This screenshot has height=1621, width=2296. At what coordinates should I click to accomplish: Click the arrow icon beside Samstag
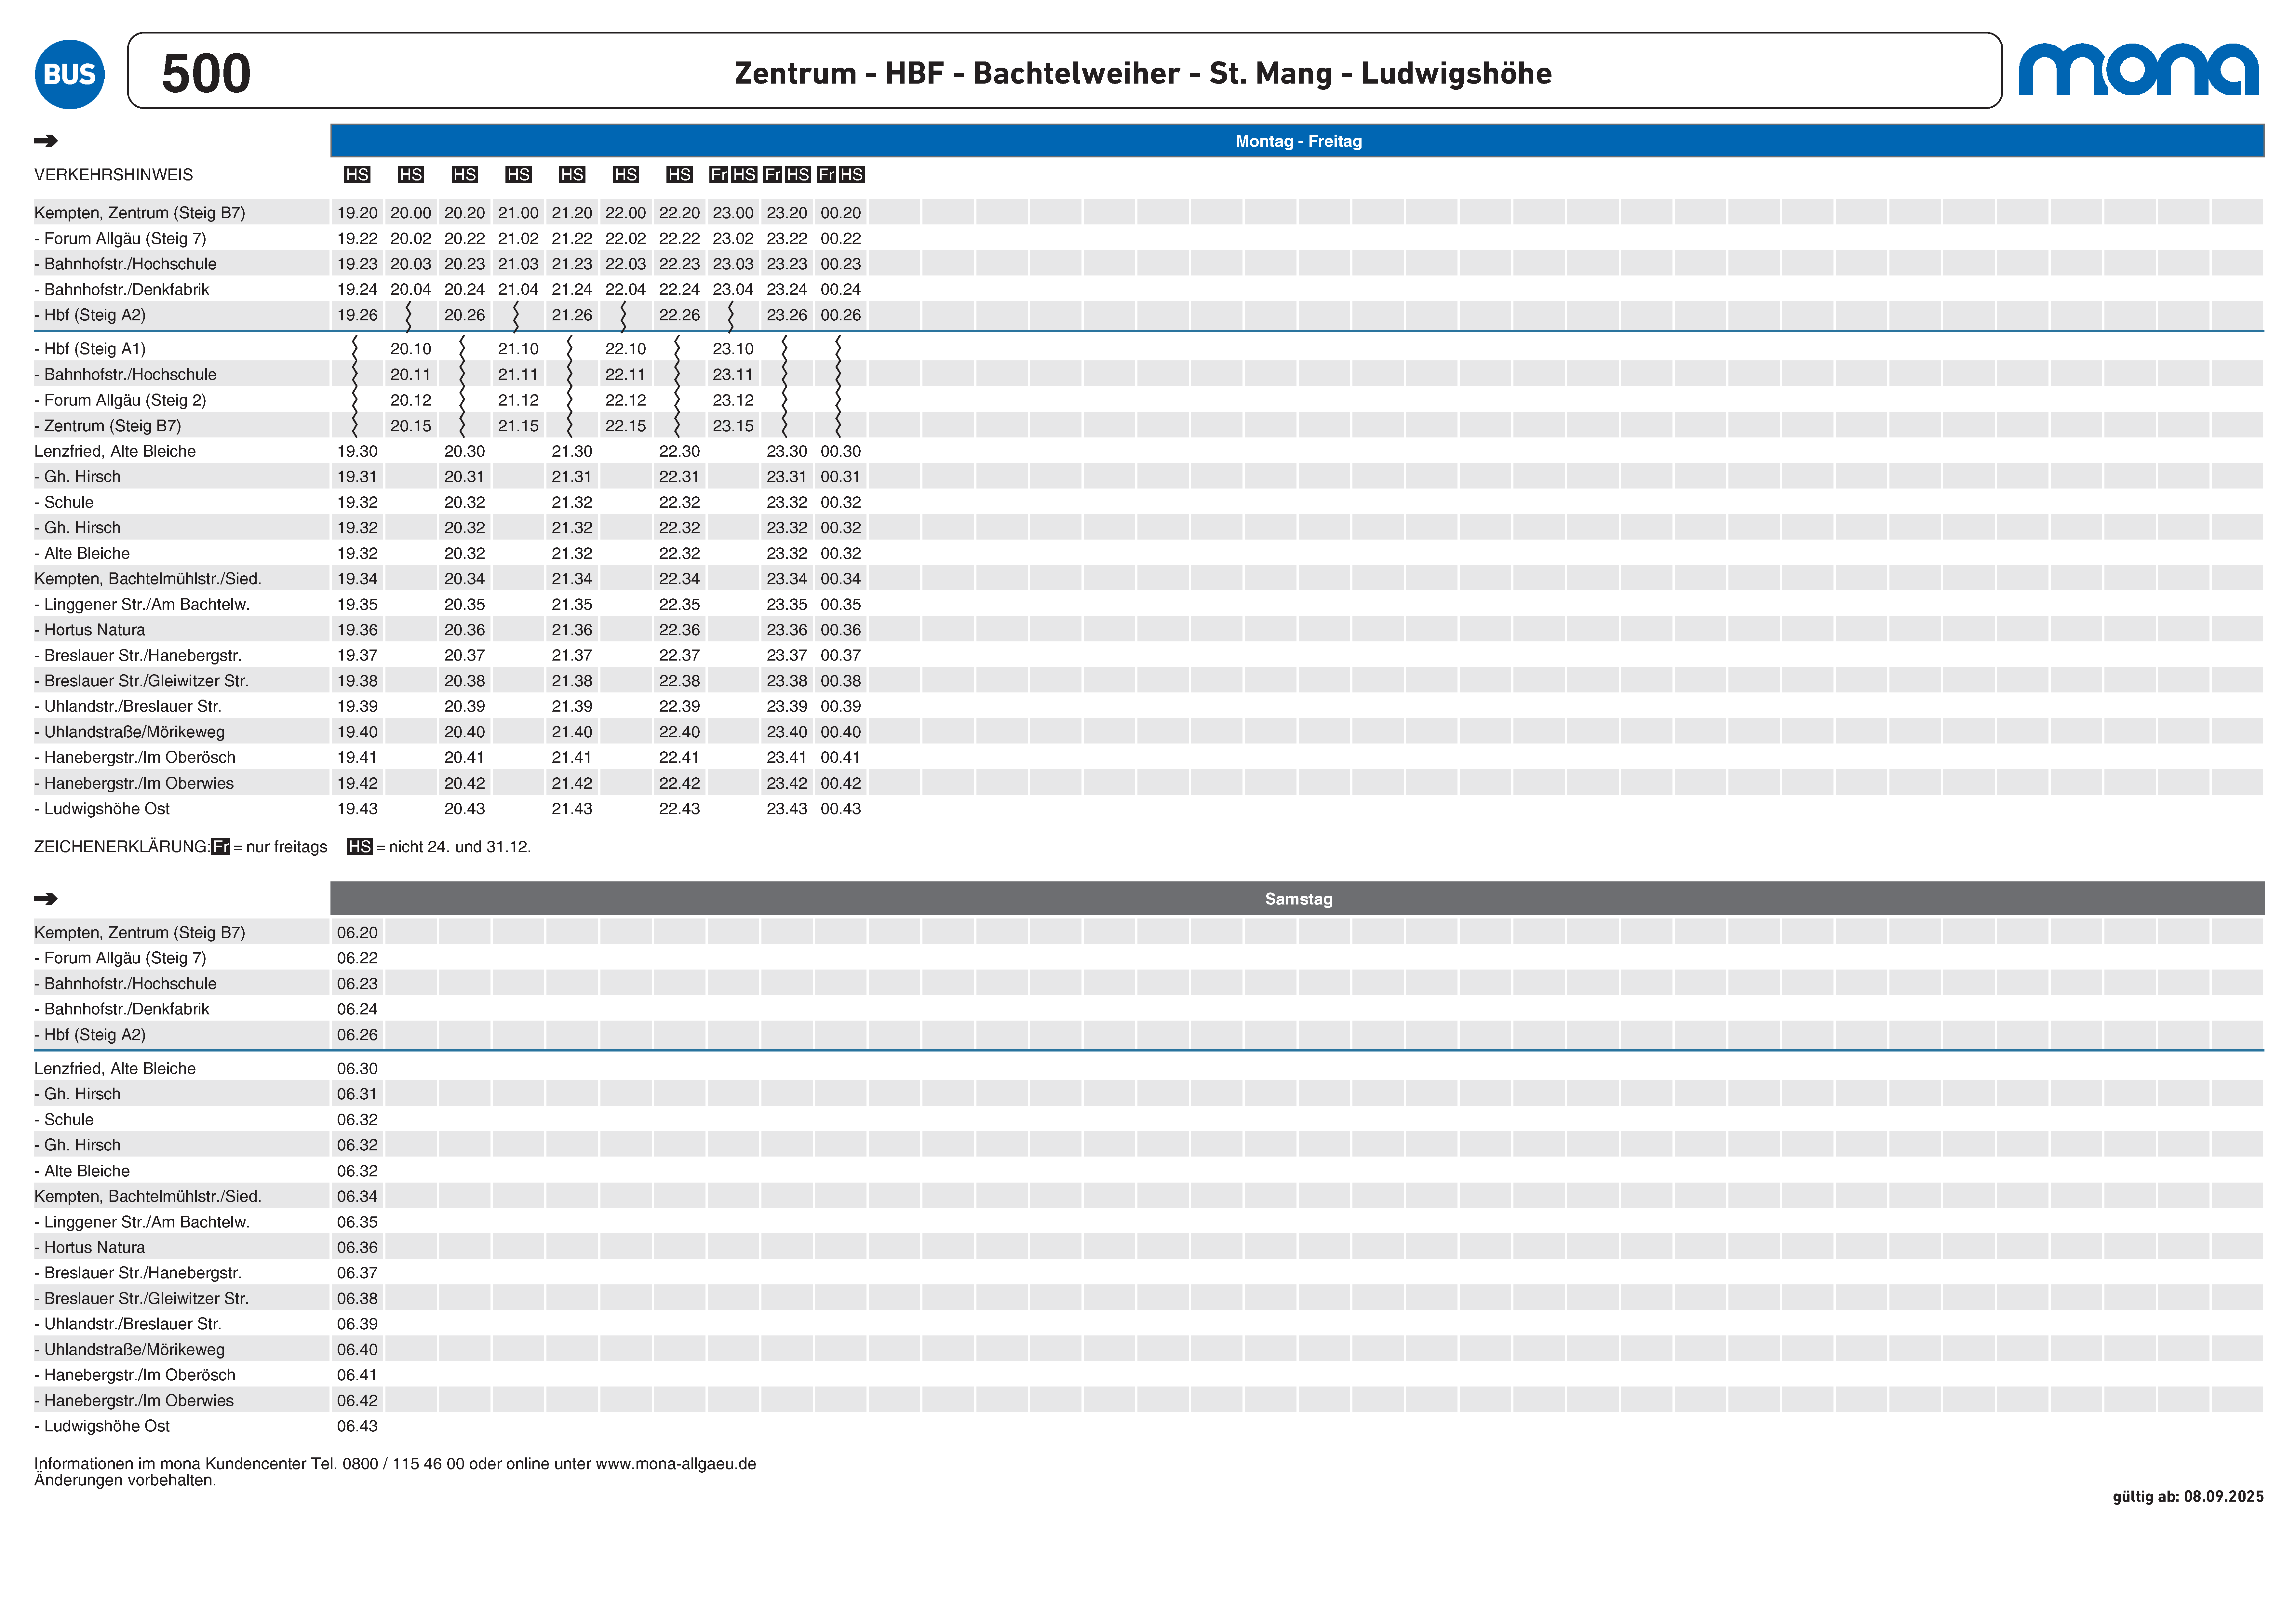[x=46, y=899]
